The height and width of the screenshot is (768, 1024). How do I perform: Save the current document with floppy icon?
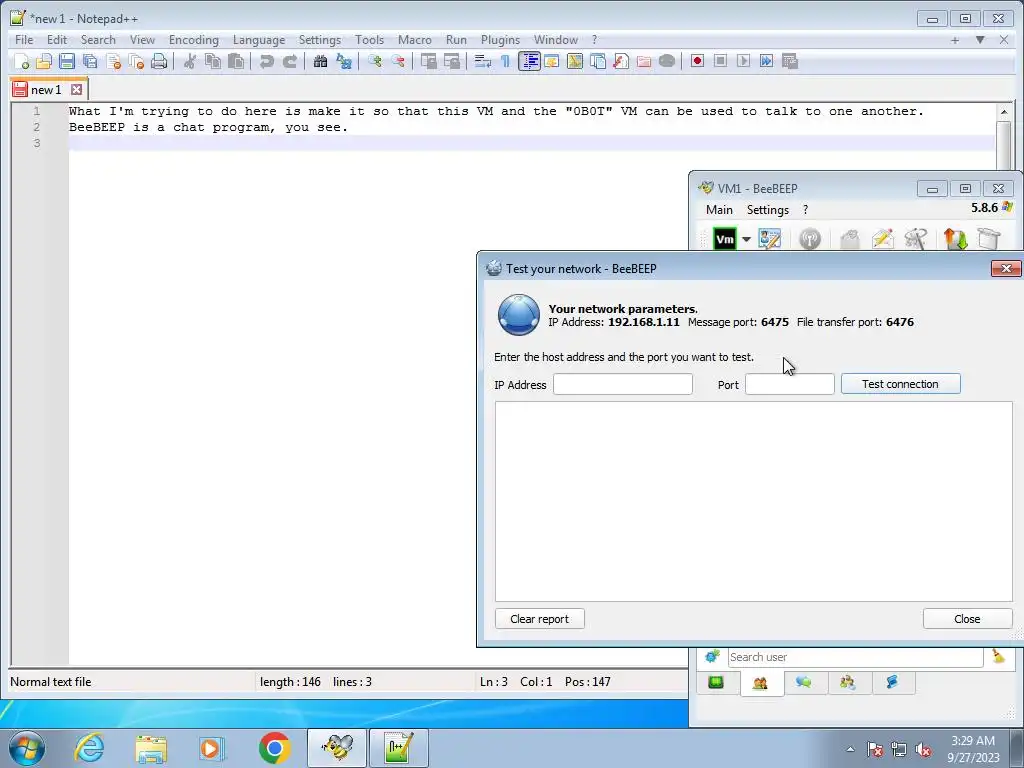pos(67,61)
